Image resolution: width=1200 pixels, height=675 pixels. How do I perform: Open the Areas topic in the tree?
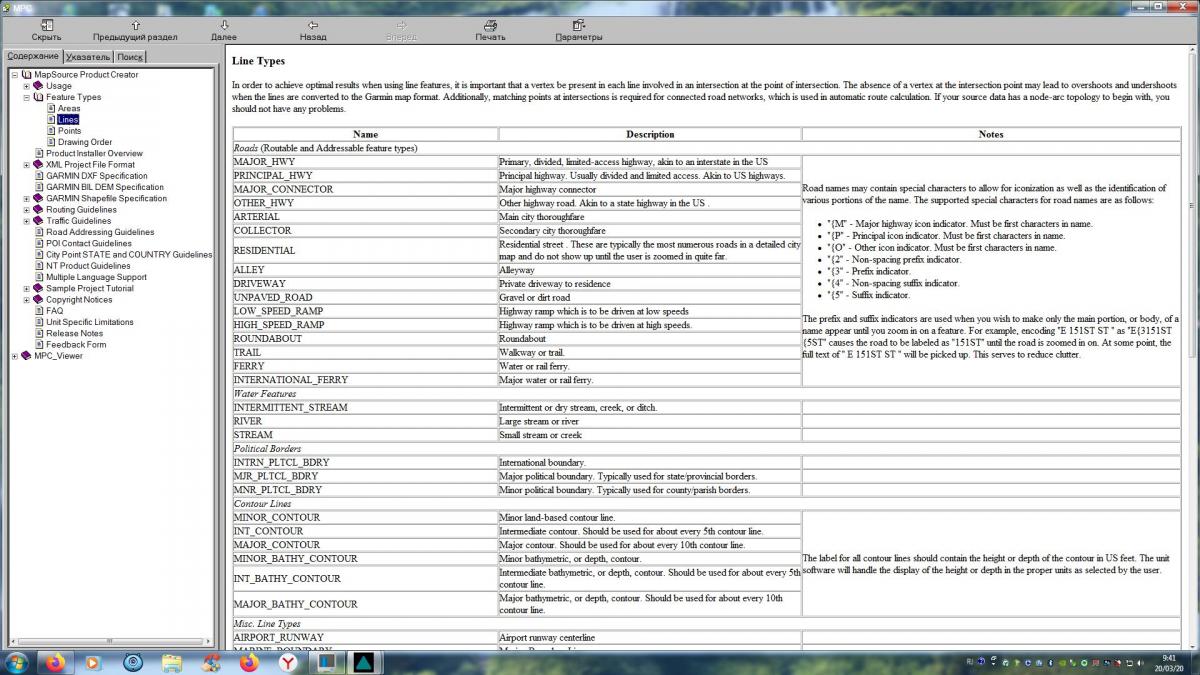(x=69, y=108)
